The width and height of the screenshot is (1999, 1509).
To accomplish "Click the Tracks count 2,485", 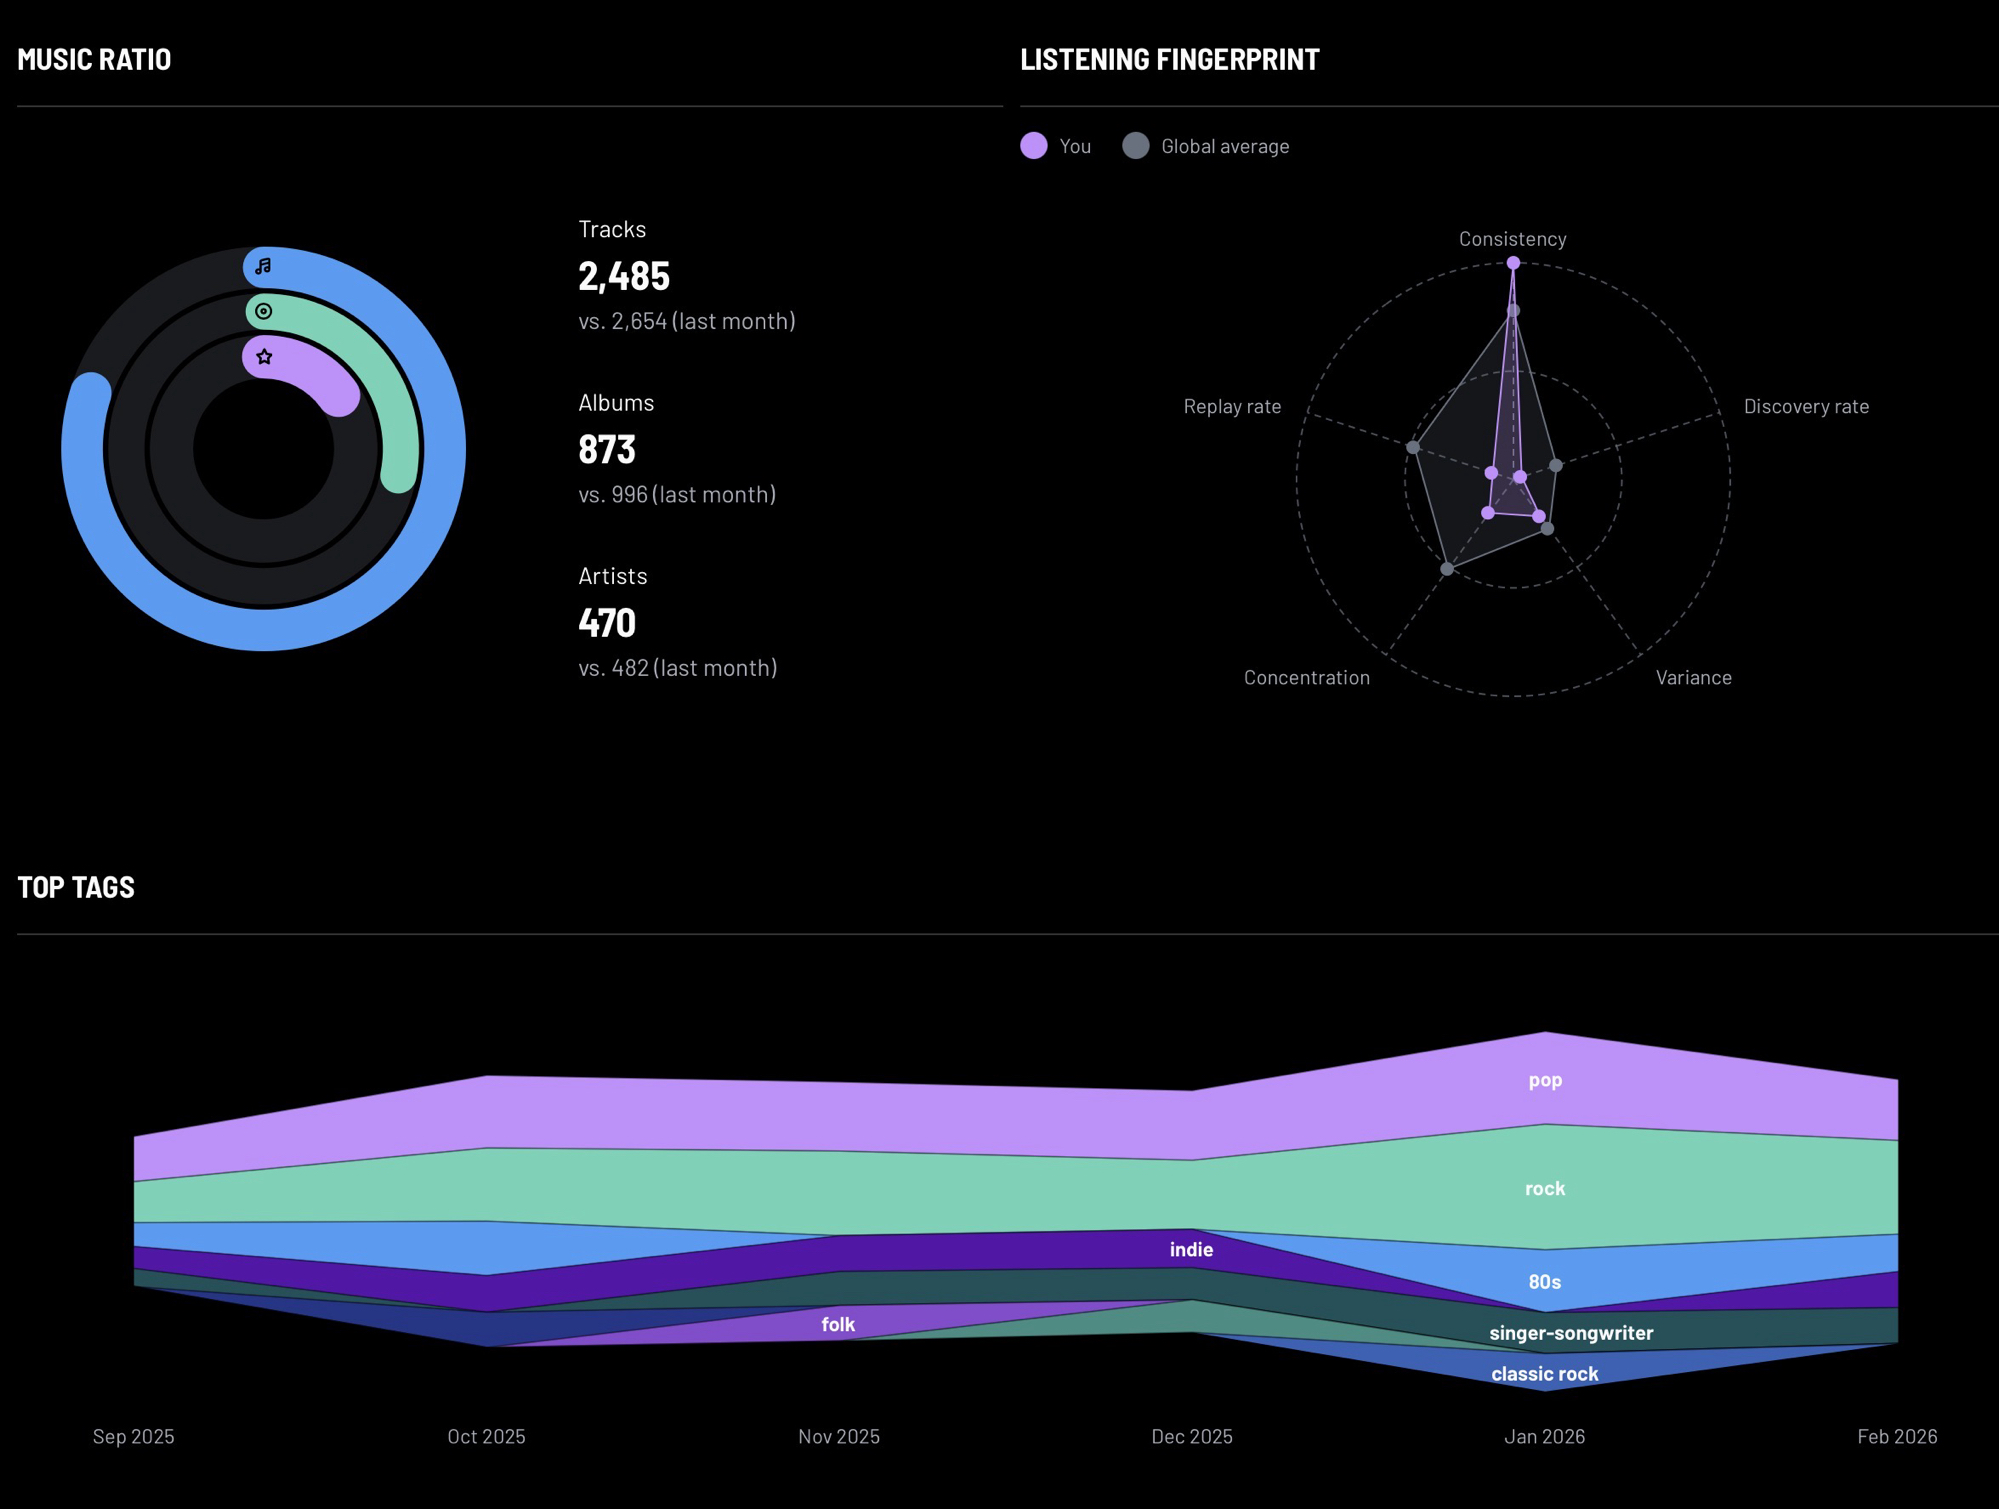I will click(624, 276).
